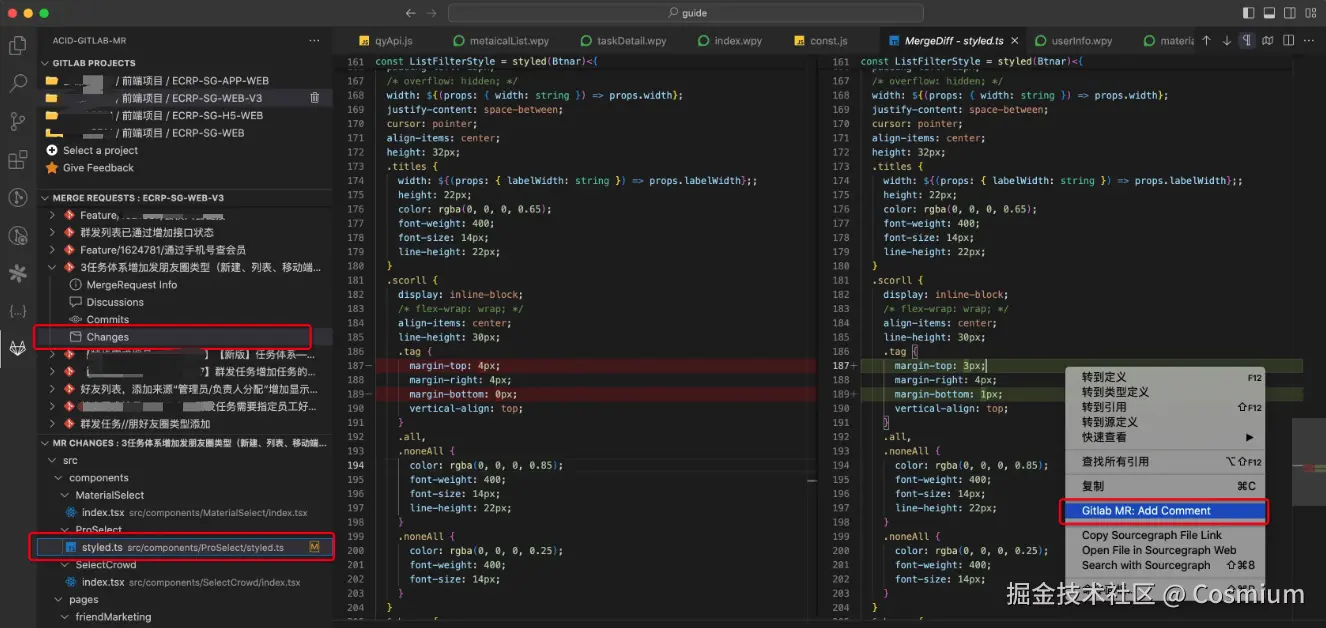Screen dimensions: 1326x628
Task: Click Give Feedback link
Action: 98,168
